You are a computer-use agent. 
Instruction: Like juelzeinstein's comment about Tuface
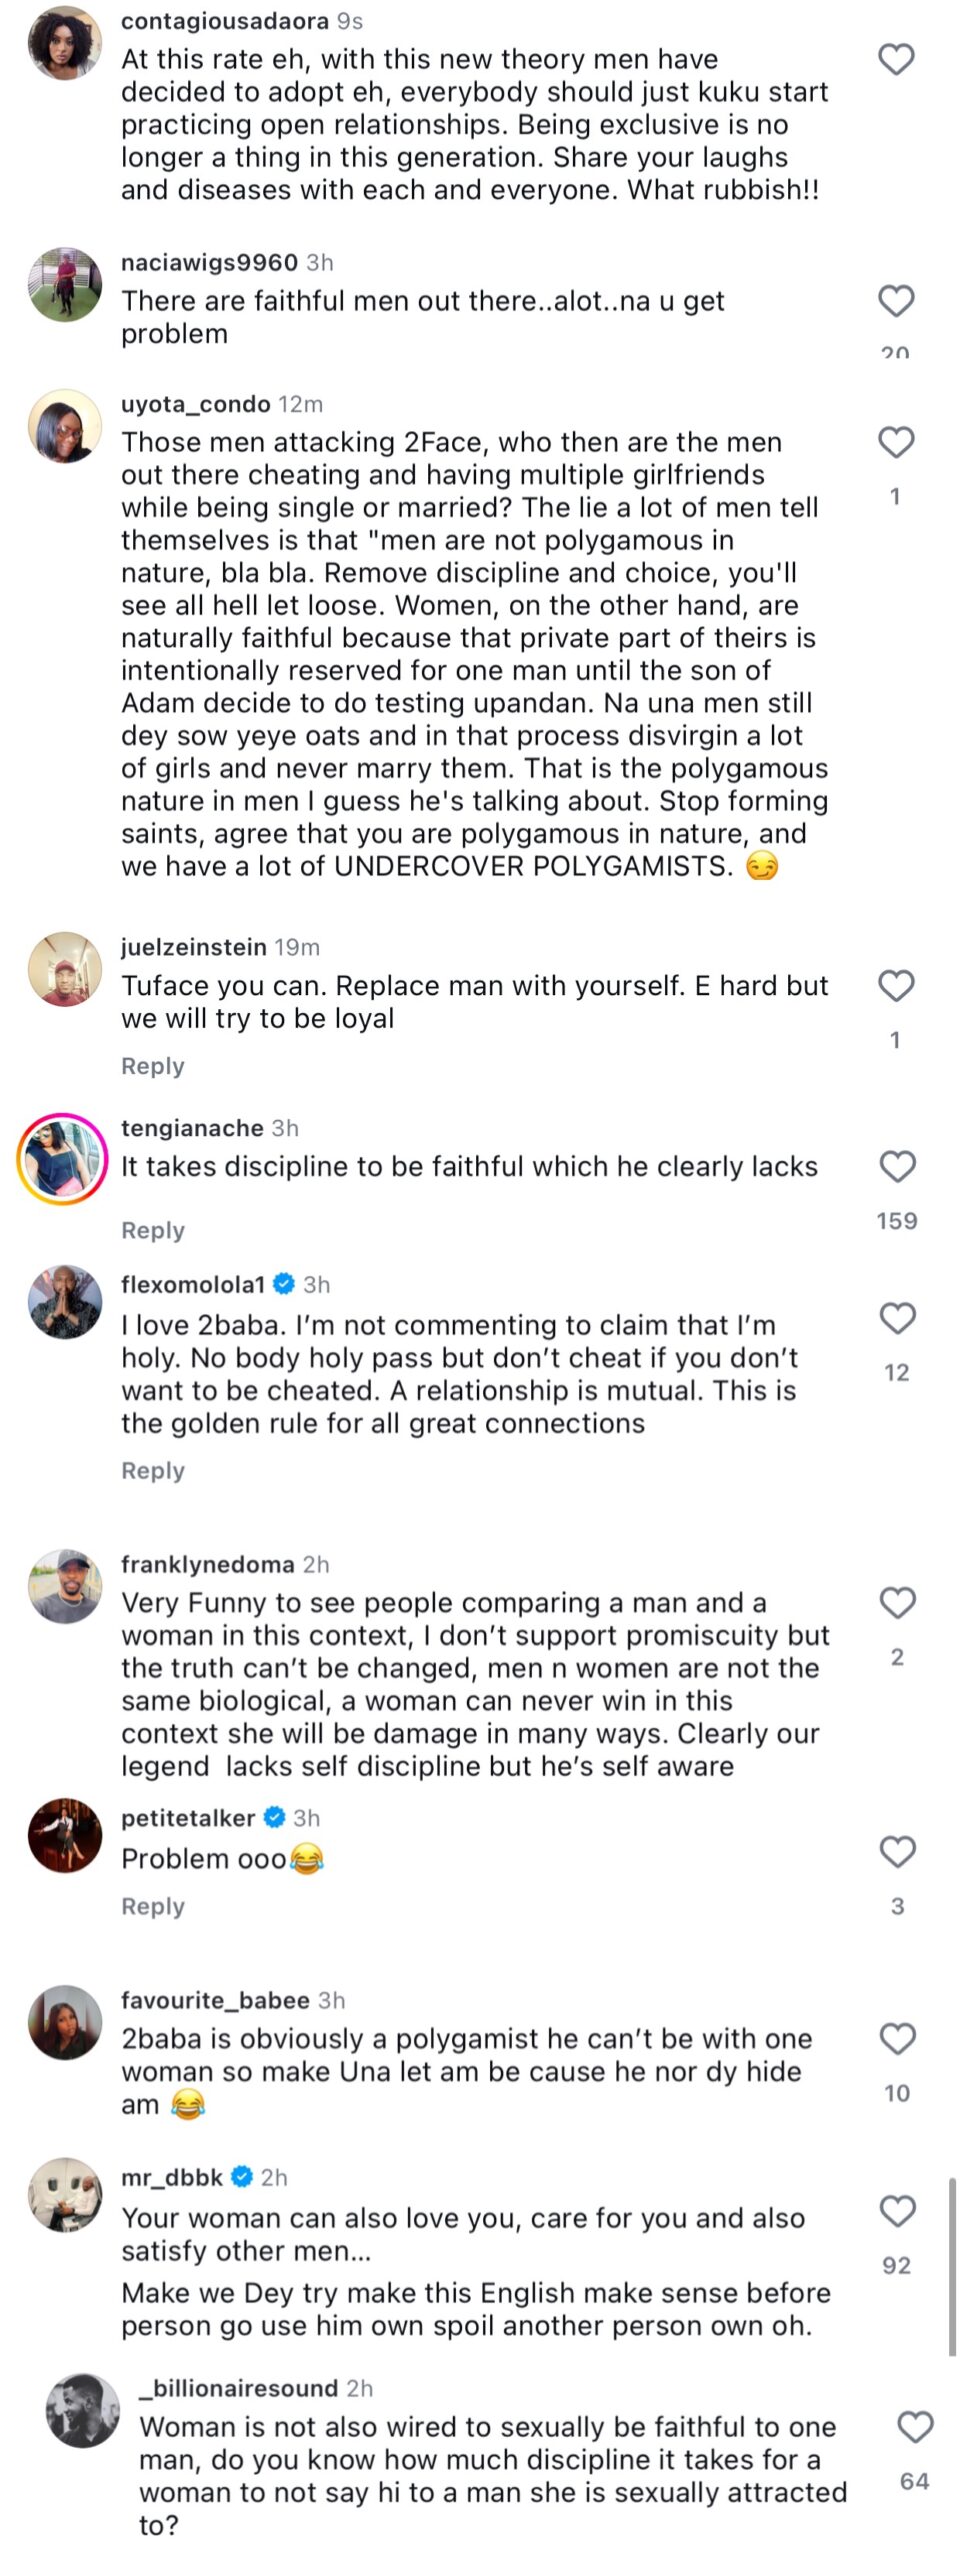coord(896,986)
